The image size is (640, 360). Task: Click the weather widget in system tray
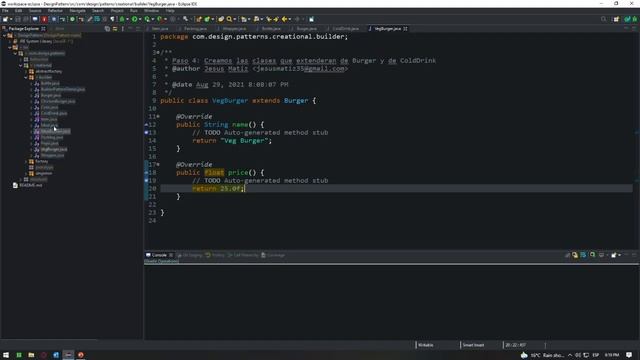[x=542, y=355]
